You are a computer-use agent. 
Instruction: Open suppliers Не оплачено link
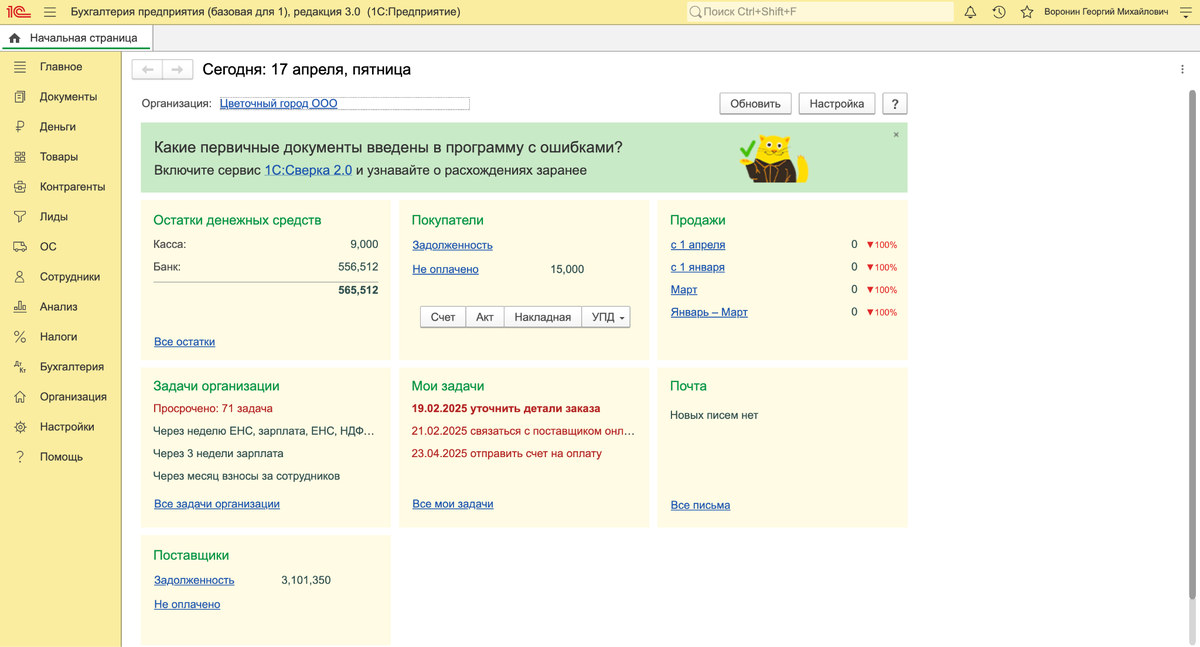pyautogui.click(x=187, y=604)
